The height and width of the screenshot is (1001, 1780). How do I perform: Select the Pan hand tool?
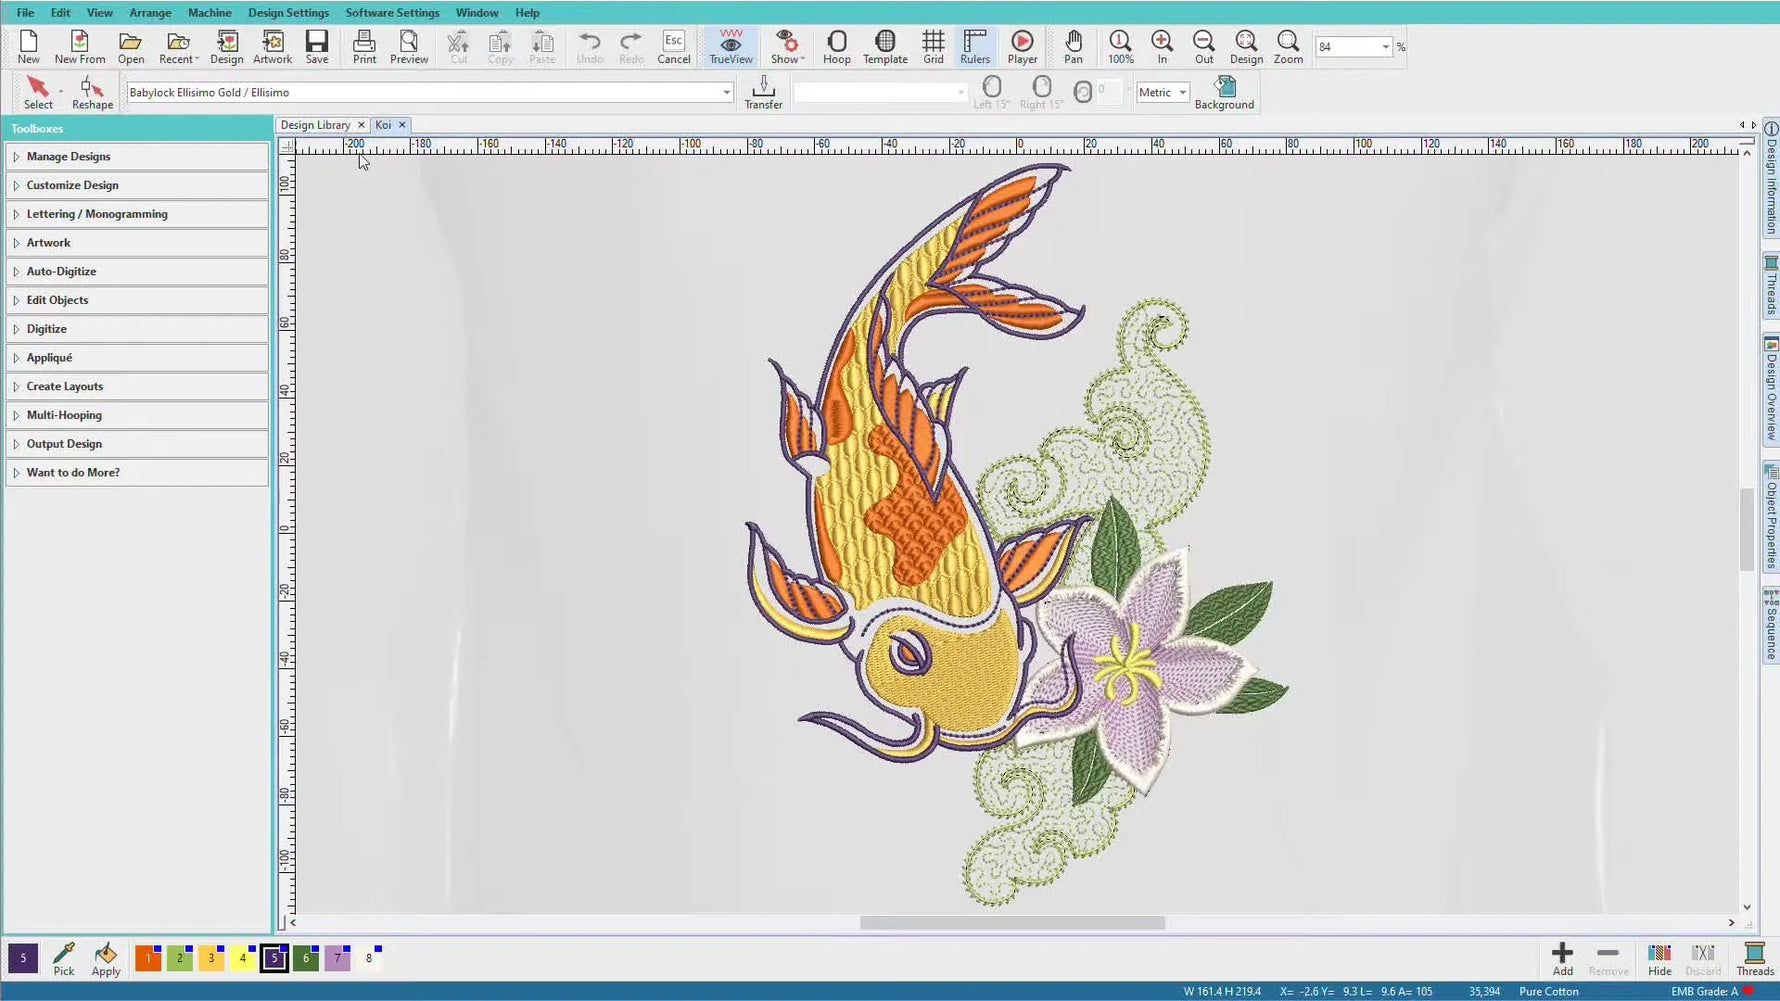[1073, 46]
